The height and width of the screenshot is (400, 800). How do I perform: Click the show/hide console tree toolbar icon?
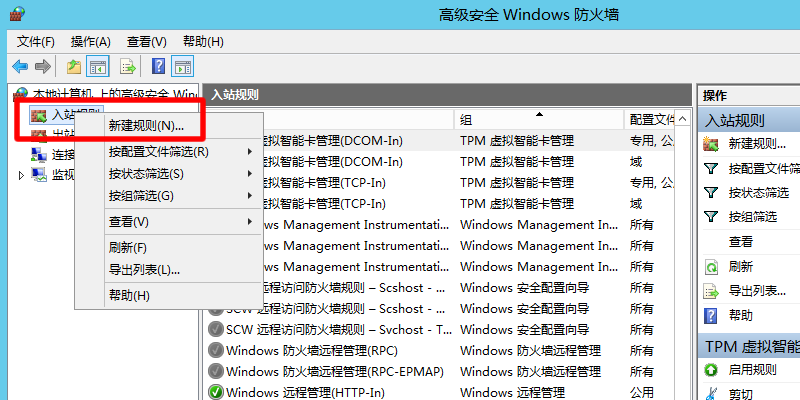tap(98, 67)
